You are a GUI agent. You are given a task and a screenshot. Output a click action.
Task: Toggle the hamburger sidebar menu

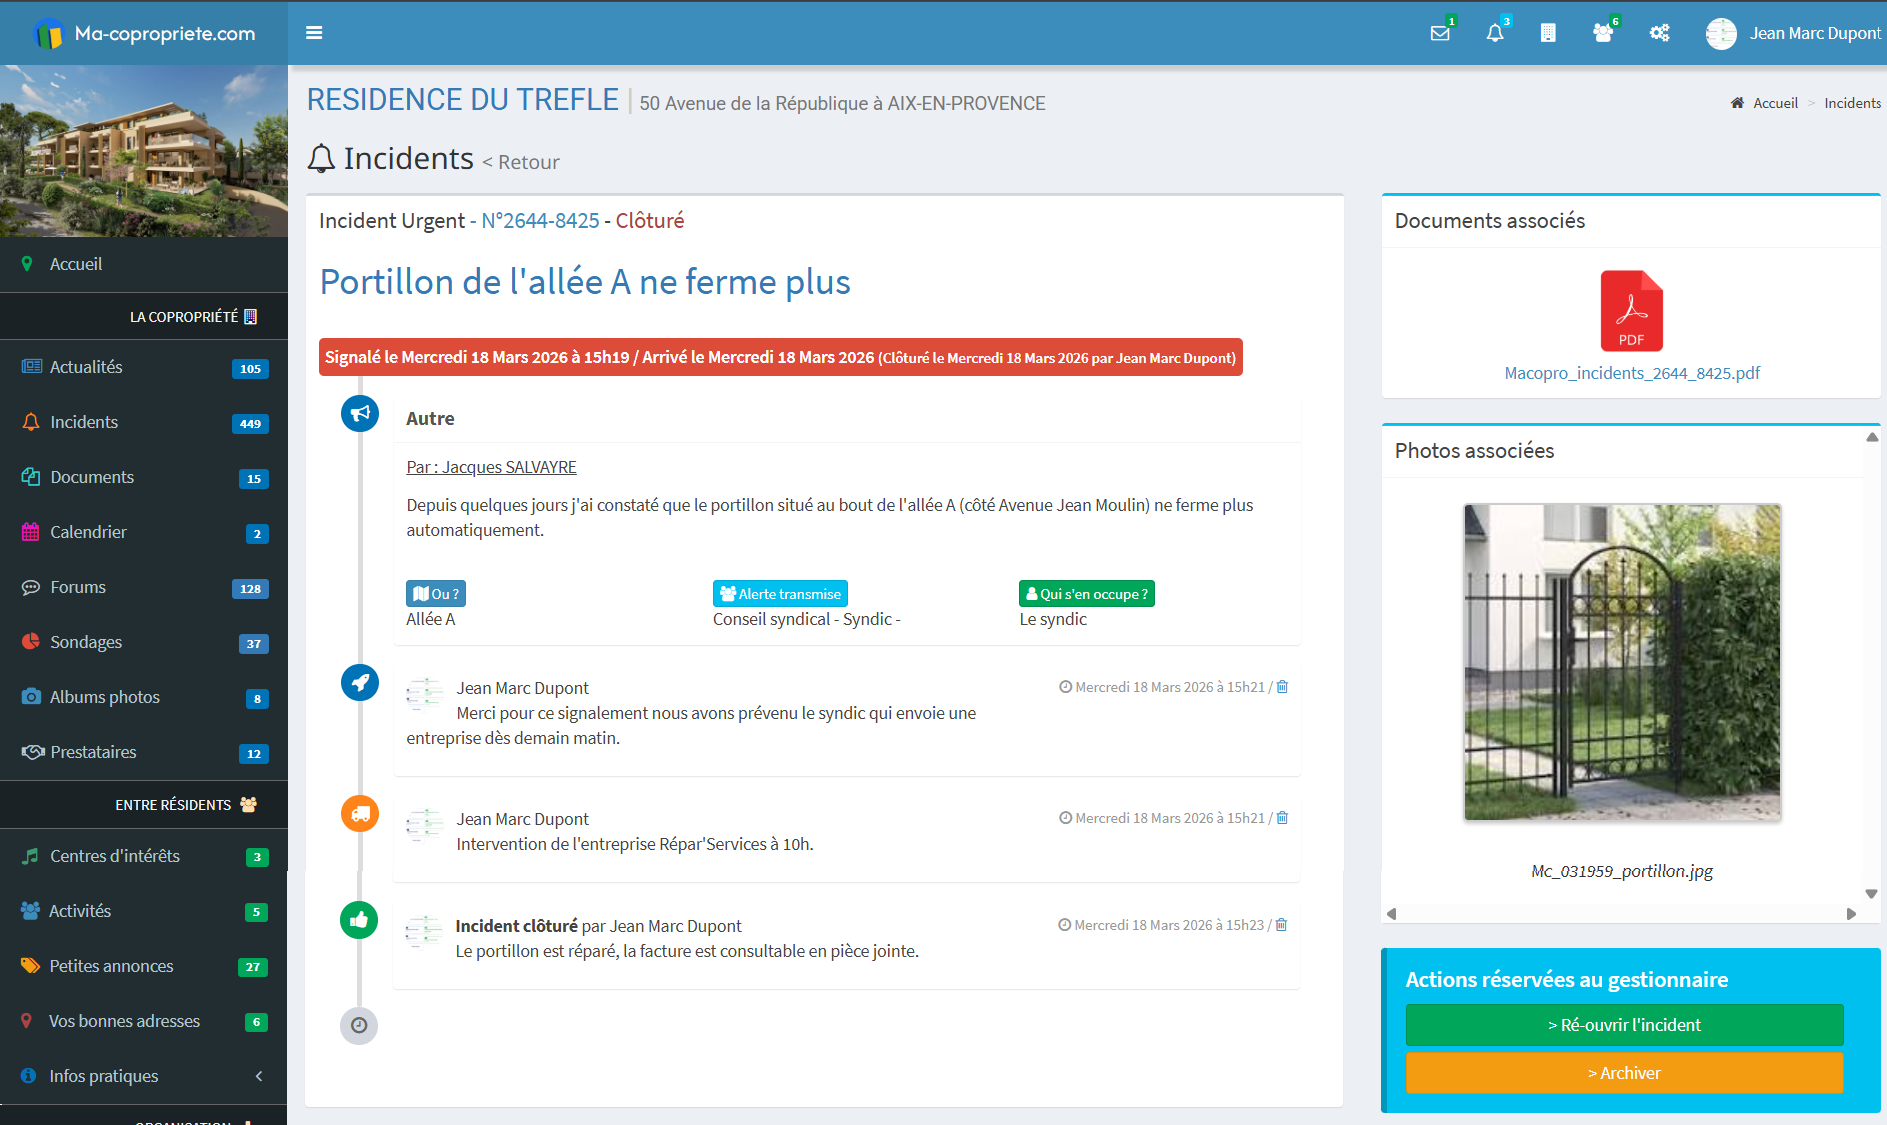tap(314, 33)
